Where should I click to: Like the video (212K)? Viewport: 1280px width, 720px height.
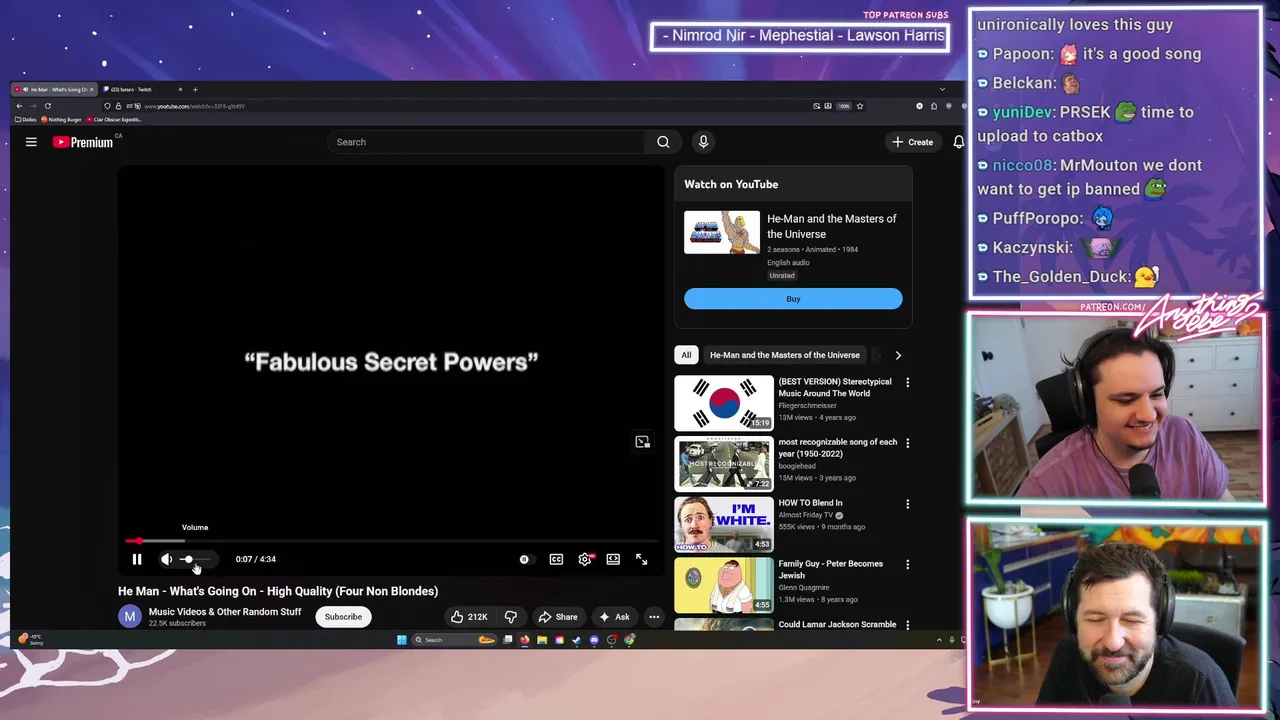pos(468,617)
